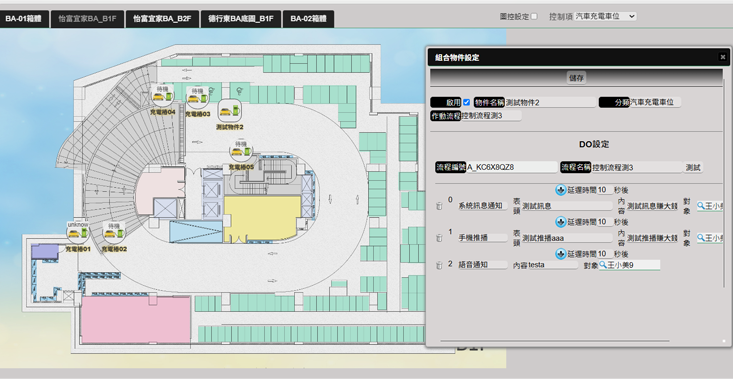Close the 組合物件設定 dialog
The image size is (733, 379).
[723, 57]
